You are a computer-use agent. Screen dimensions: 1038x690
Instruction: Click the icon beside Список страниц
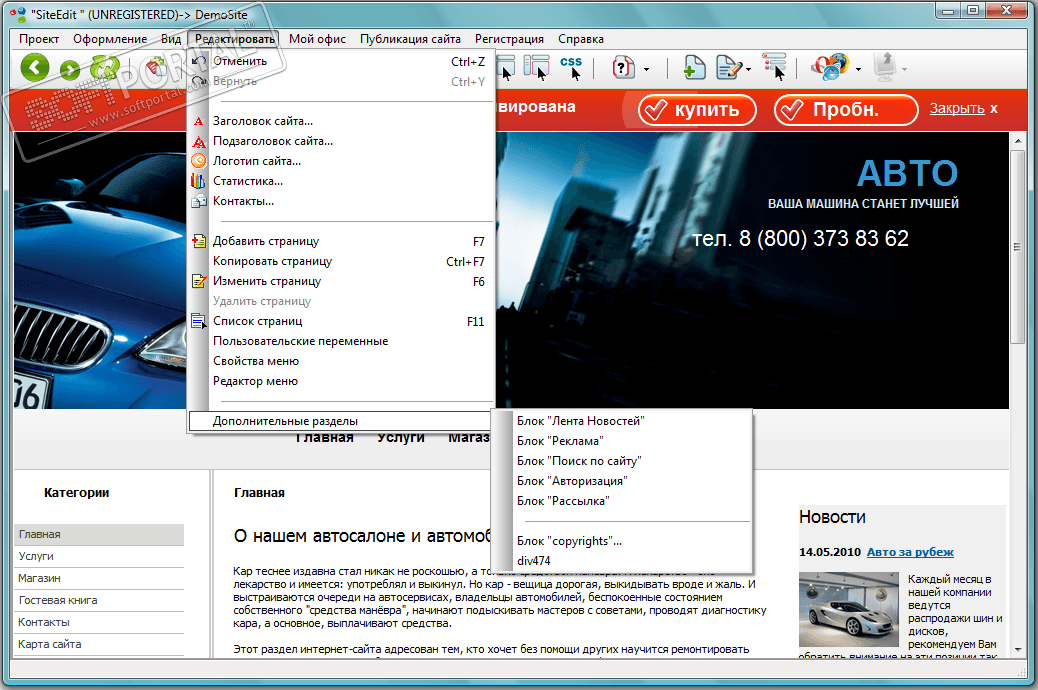(x=199, y=321)
